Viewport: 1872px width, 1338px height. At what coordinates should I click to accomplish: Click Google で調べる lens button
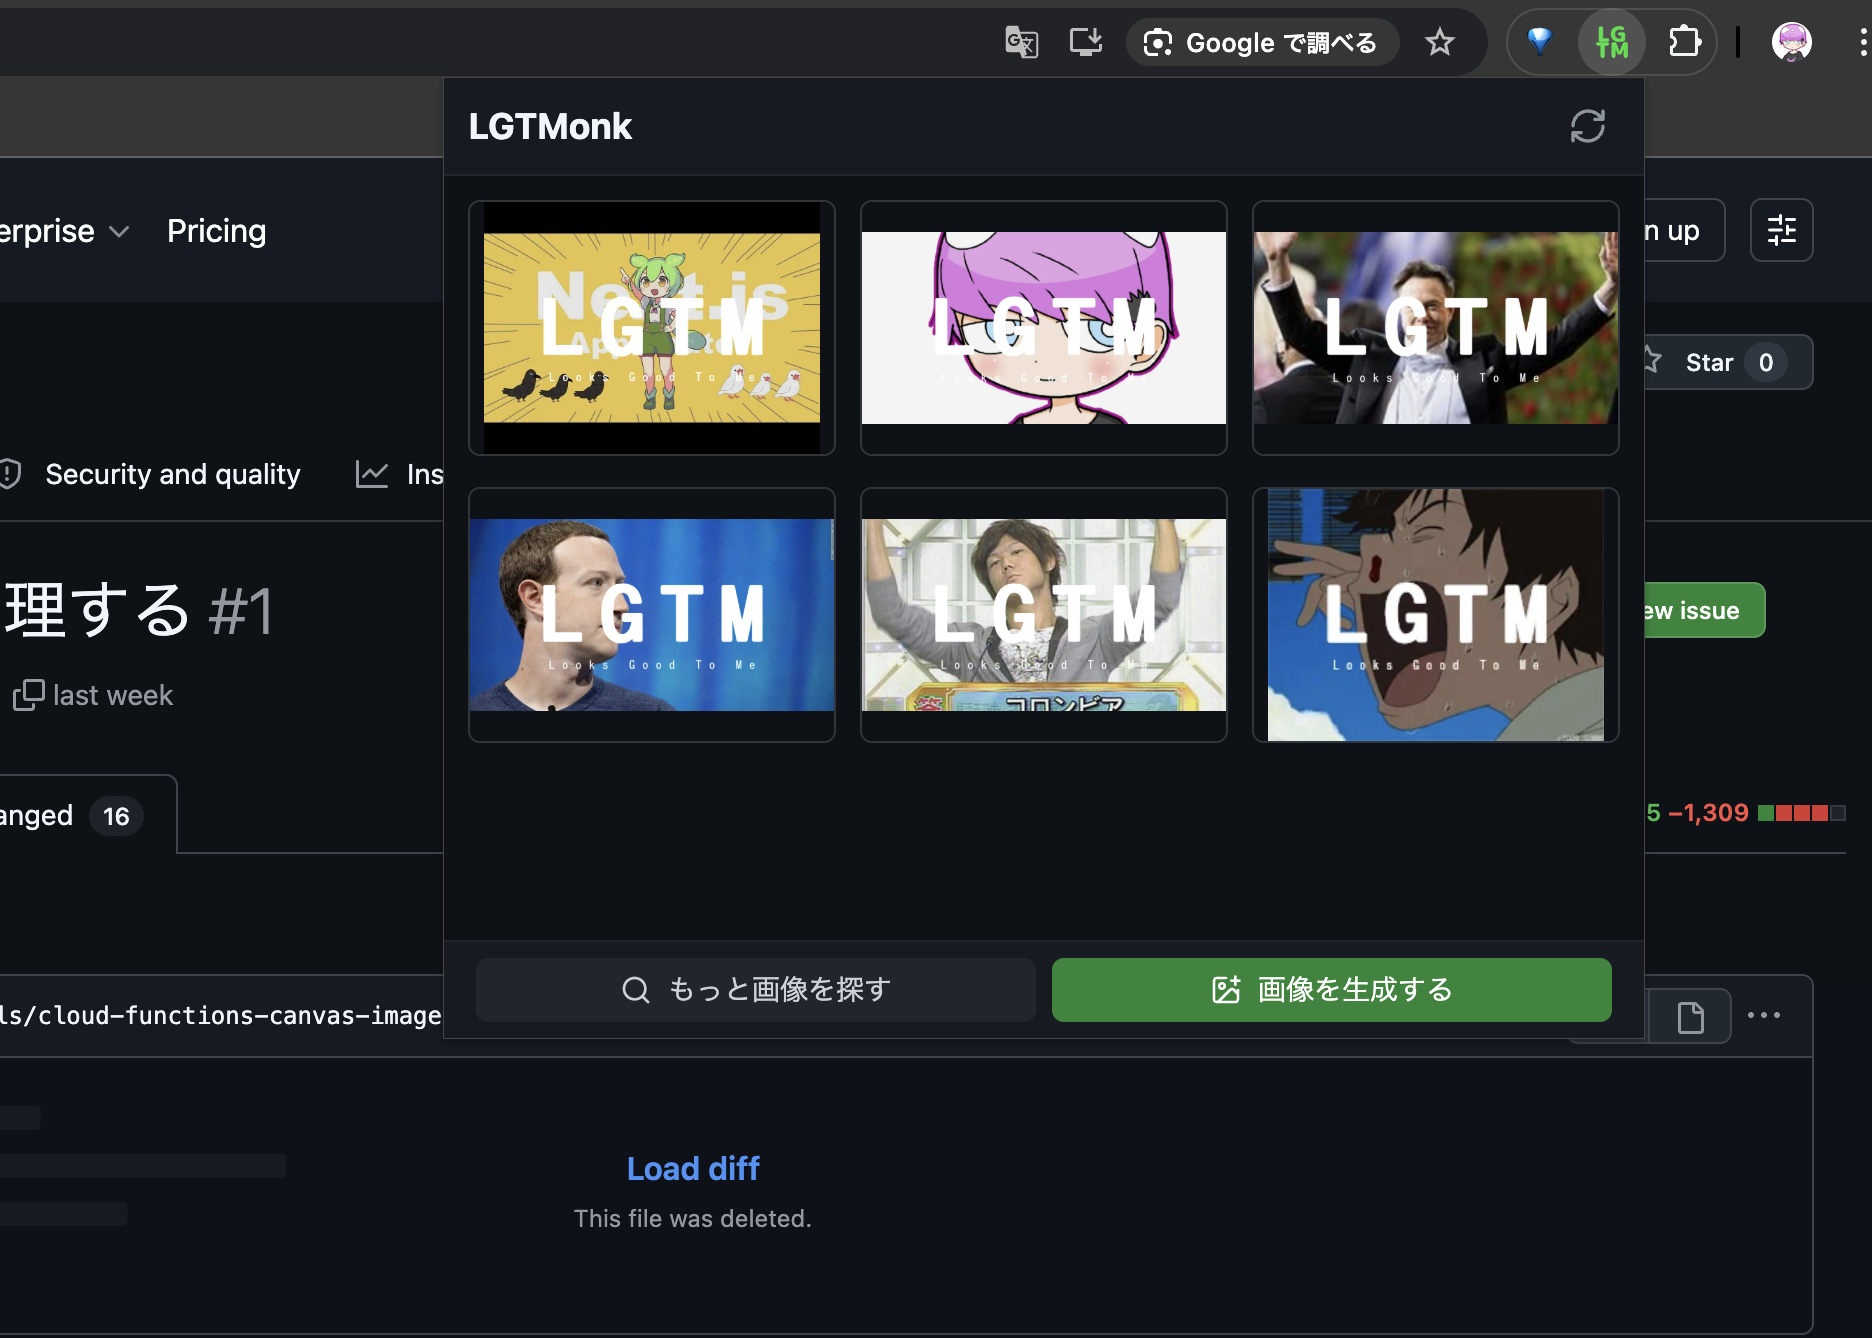pos(1261,43)
